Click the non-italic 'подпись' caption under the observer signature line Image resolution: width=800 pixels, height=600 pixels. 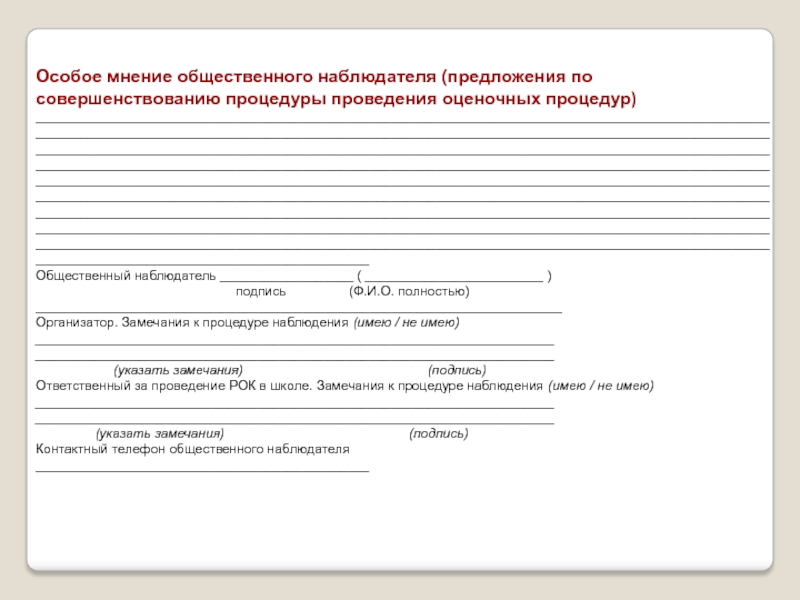point(261,292)
